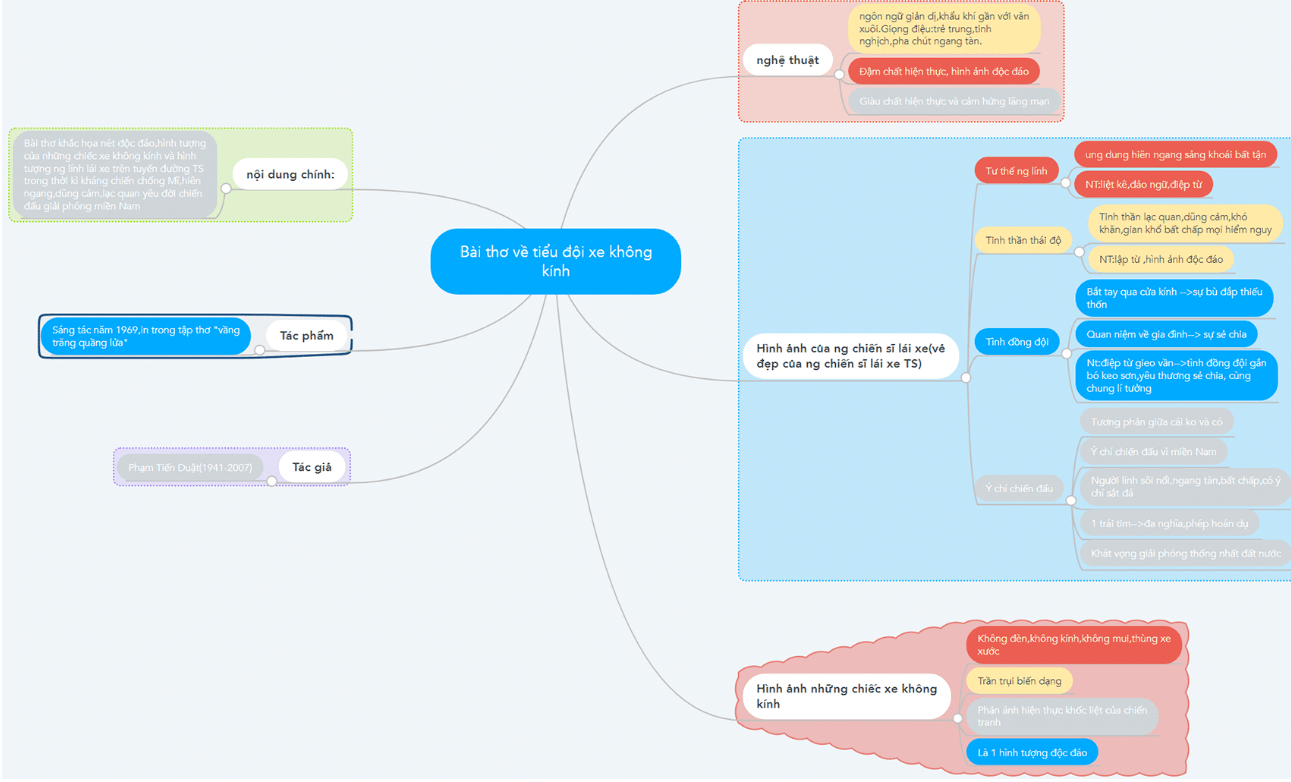This screenshot has height=782, width=1291.
Task: Click 'Tinh thần lạc quan,dũng cảm' yellow node
Action: click(1185, 223)
